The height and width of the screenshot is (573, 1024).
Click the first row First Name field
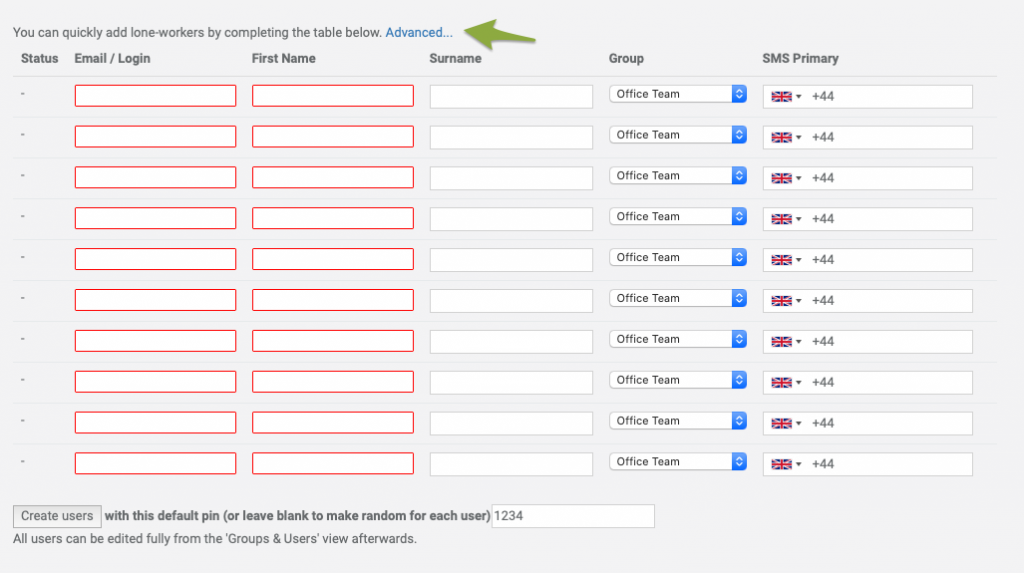[333, 96]
